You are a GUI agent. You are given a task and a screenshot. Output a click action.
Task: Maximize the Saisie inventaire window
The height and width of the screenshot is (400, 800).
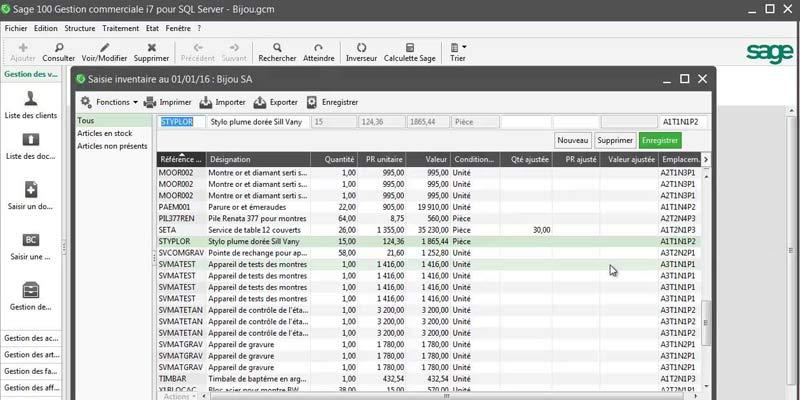pyautogui.click(x=684, y=79)
